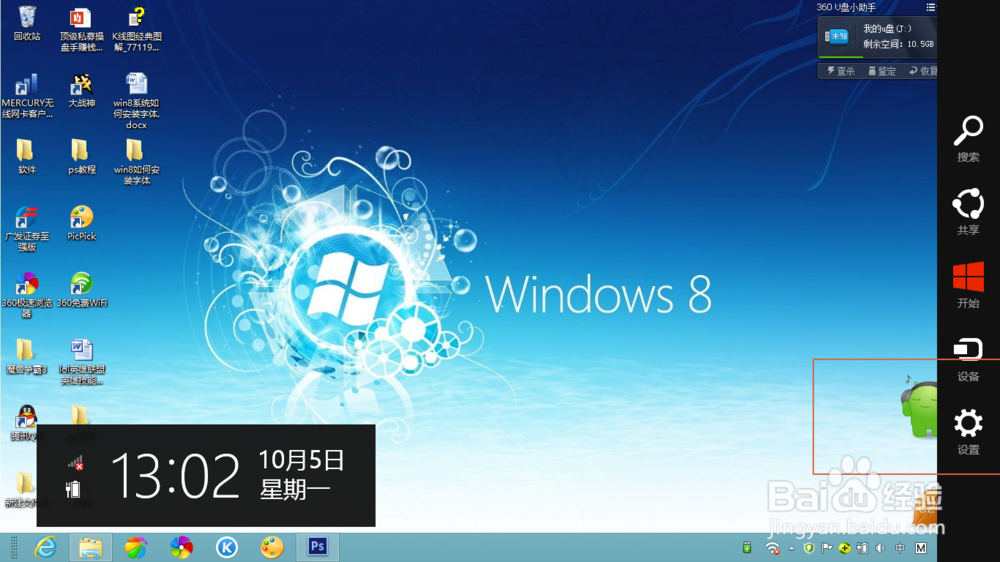This screenshot has width=1000, height=562.
Task: Click 恢复 in the 360 U盘 widget
Action: tap(923, 71)
